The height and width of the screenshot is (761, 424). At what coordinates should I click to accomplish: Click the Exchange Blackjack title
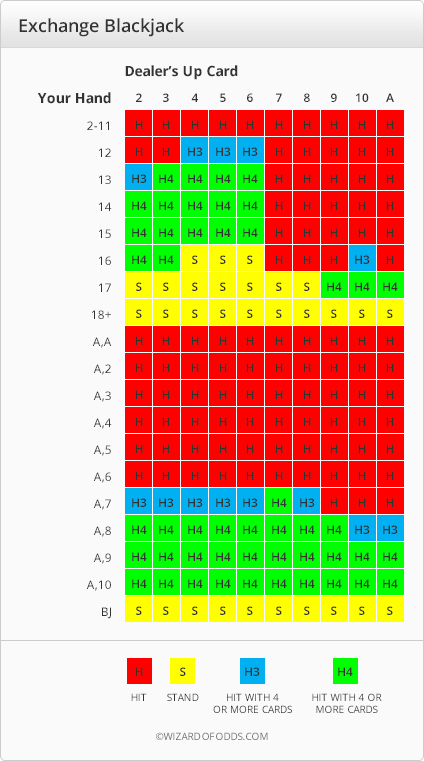pyautogui.click(x=101, y=26)
